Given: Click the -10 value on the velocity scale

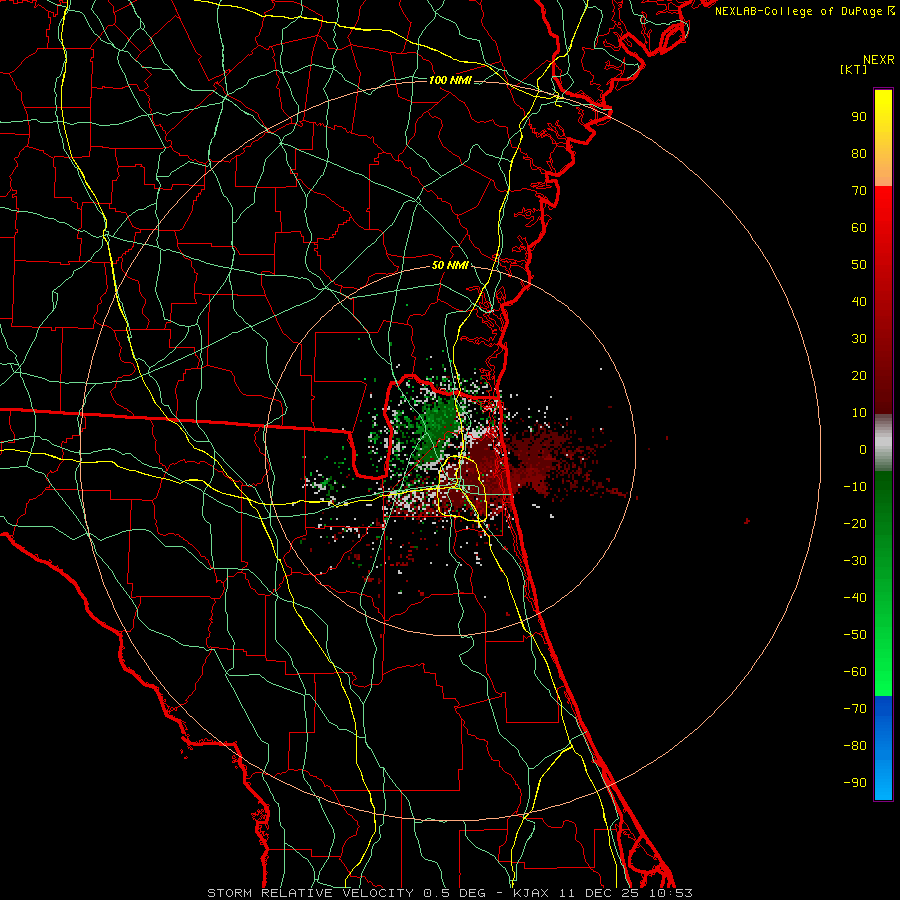Looking at the screenshot, I should point(855,487).
